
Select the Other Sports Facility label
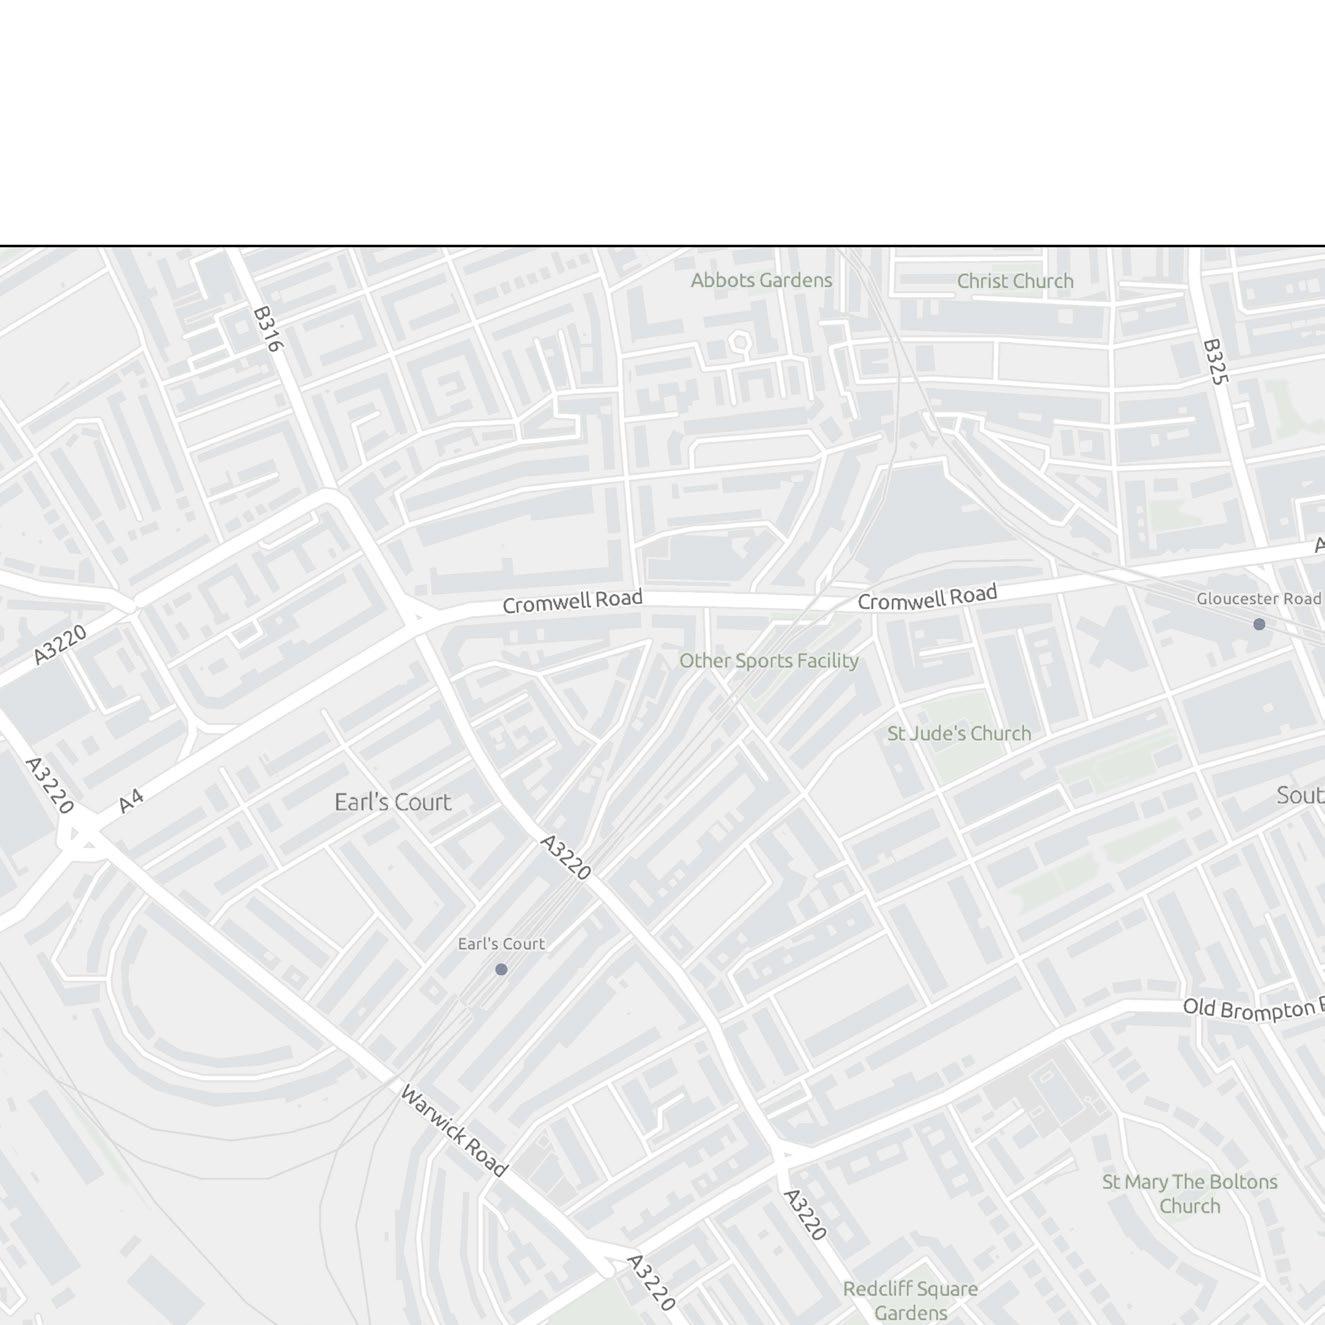pos(769,660)
